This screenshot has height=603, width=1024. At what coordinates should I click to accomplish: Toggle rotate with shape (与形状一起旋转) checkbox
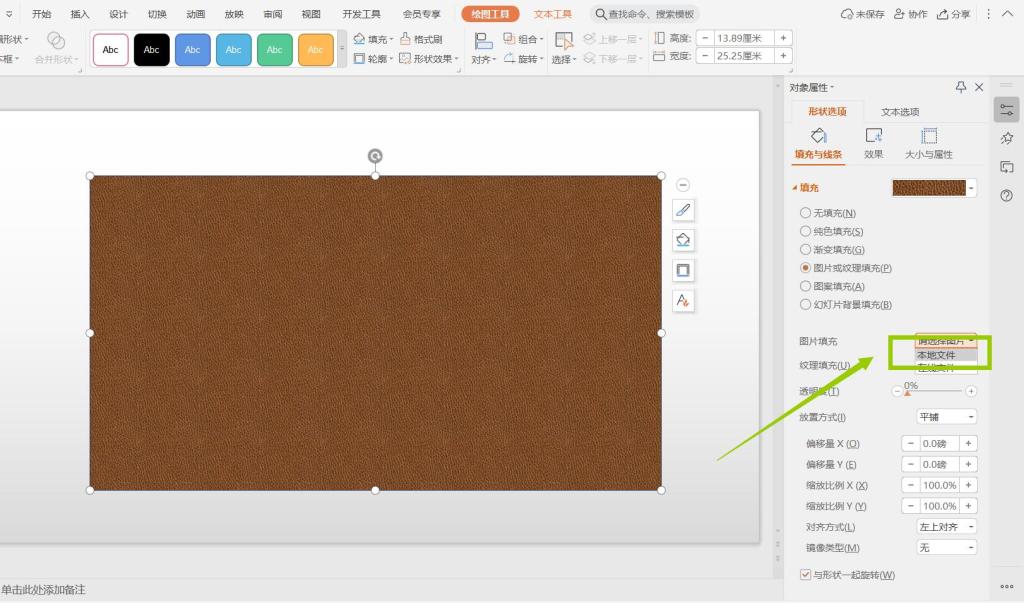(805, 575)
